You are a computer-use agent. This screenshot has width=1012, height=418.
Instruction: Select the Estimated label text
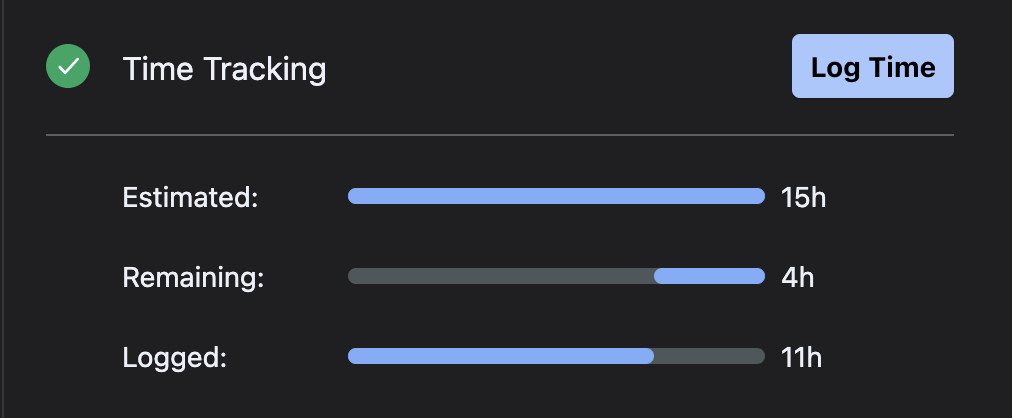pyautogui.click(x=190, y=197)
